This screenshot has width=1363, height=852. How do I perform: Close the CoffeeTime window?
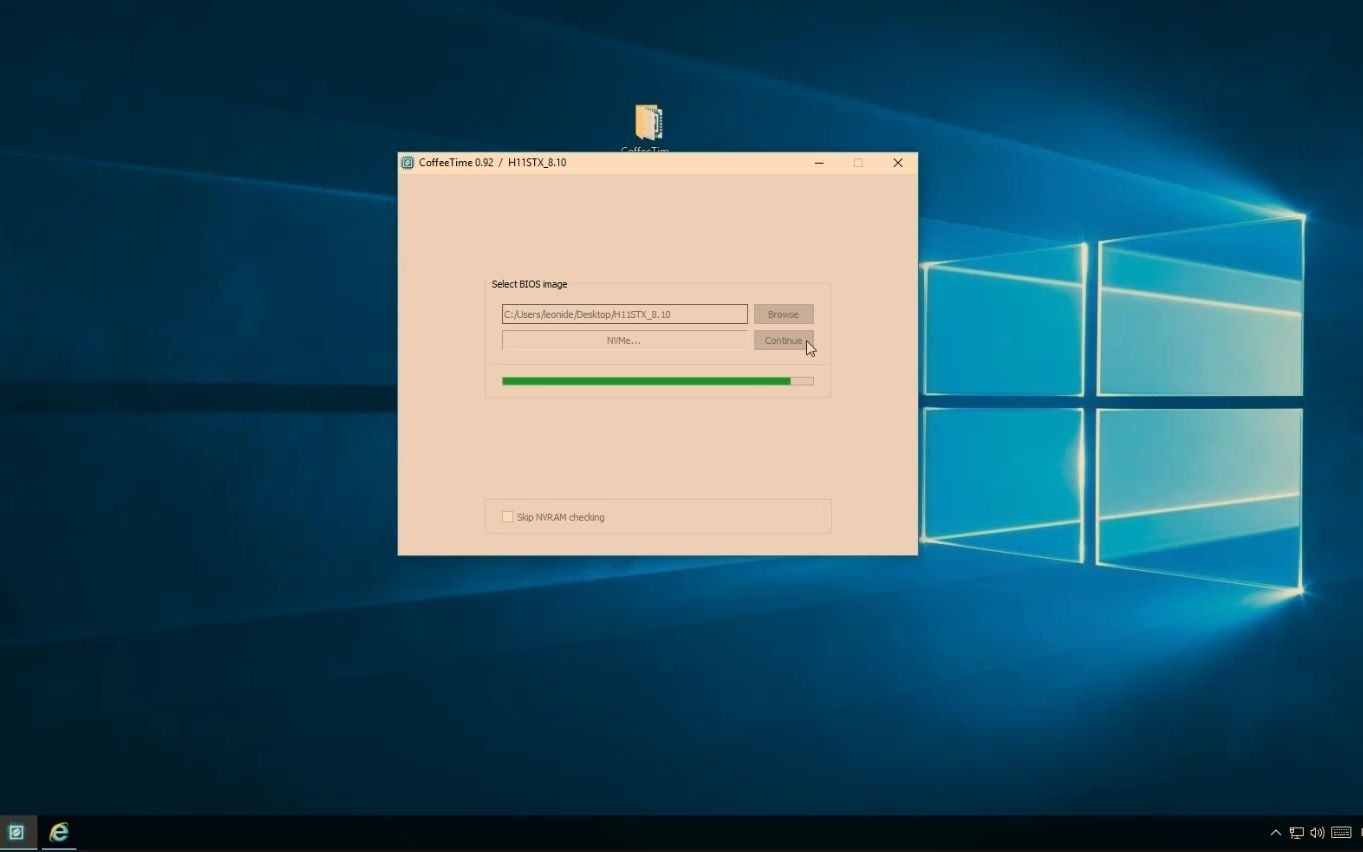(x=897, y=163)
